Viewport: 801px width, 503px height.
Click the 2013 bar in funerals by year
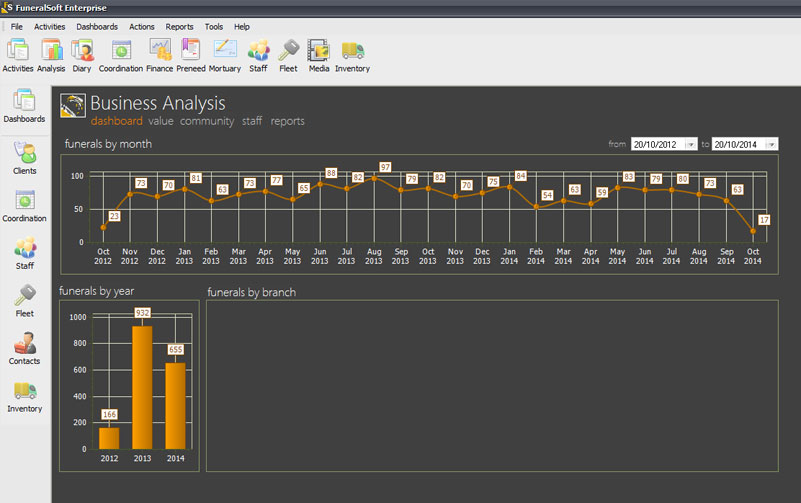[143, 387]
